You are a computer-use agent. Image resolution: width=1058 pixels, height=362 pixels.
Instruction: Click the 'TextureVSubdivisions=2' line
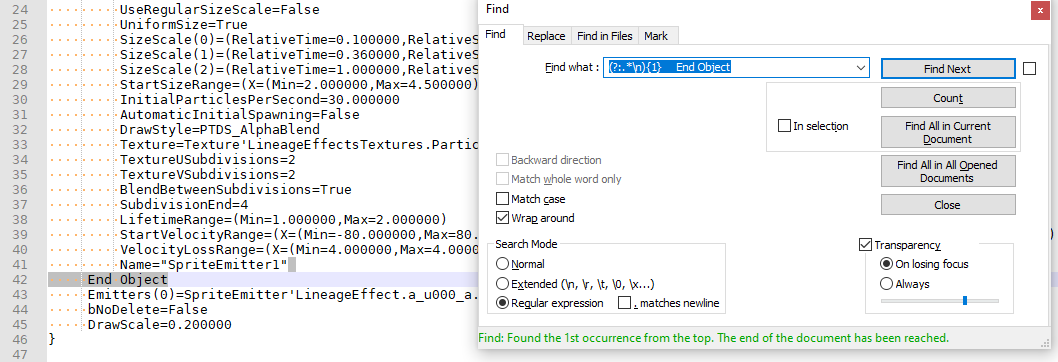pos(208,174)
